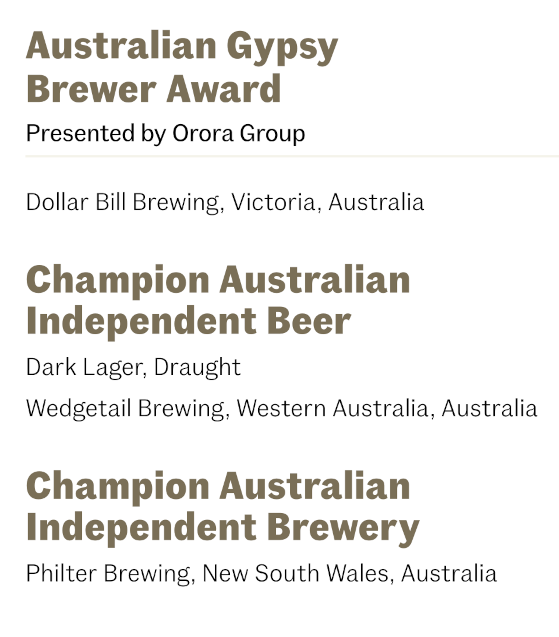Click the word Beer in the second heading
The width and height of the screenshot is (559, 637).
point(309,321)
